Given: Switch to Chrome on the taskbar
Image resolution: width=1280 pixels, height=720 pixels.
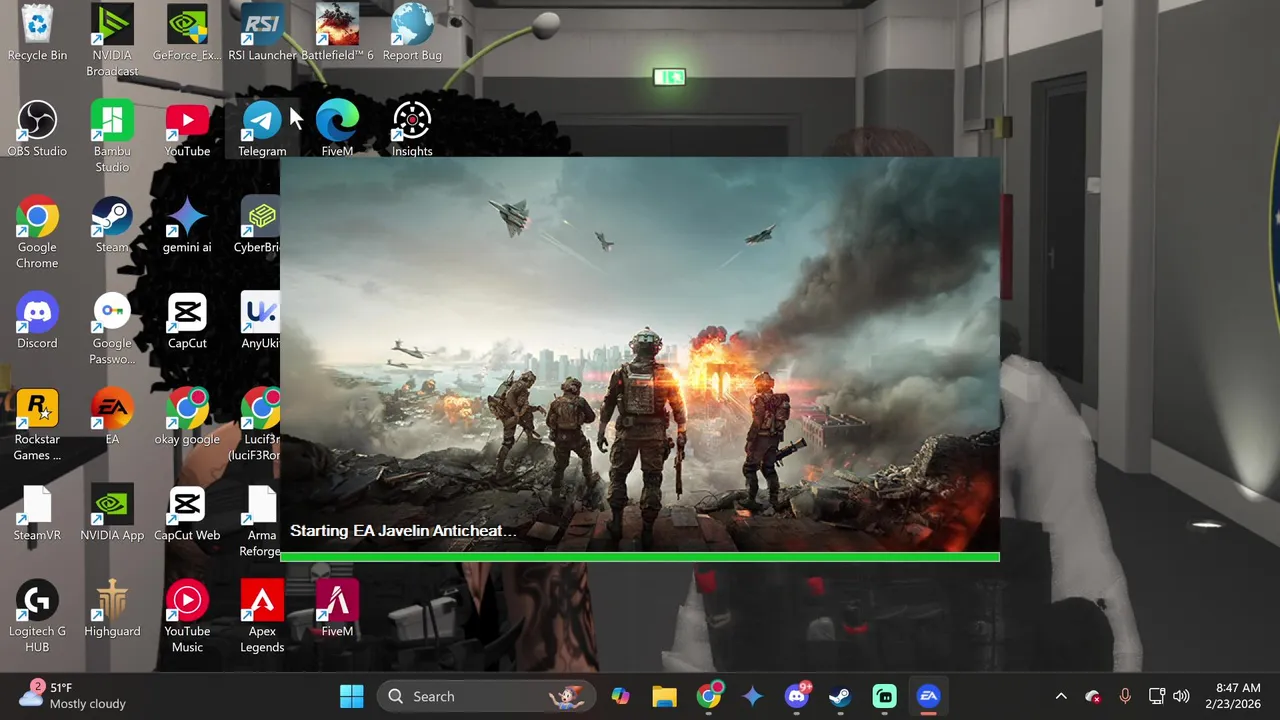Looking at the screenshot, I should click(709, 696).
